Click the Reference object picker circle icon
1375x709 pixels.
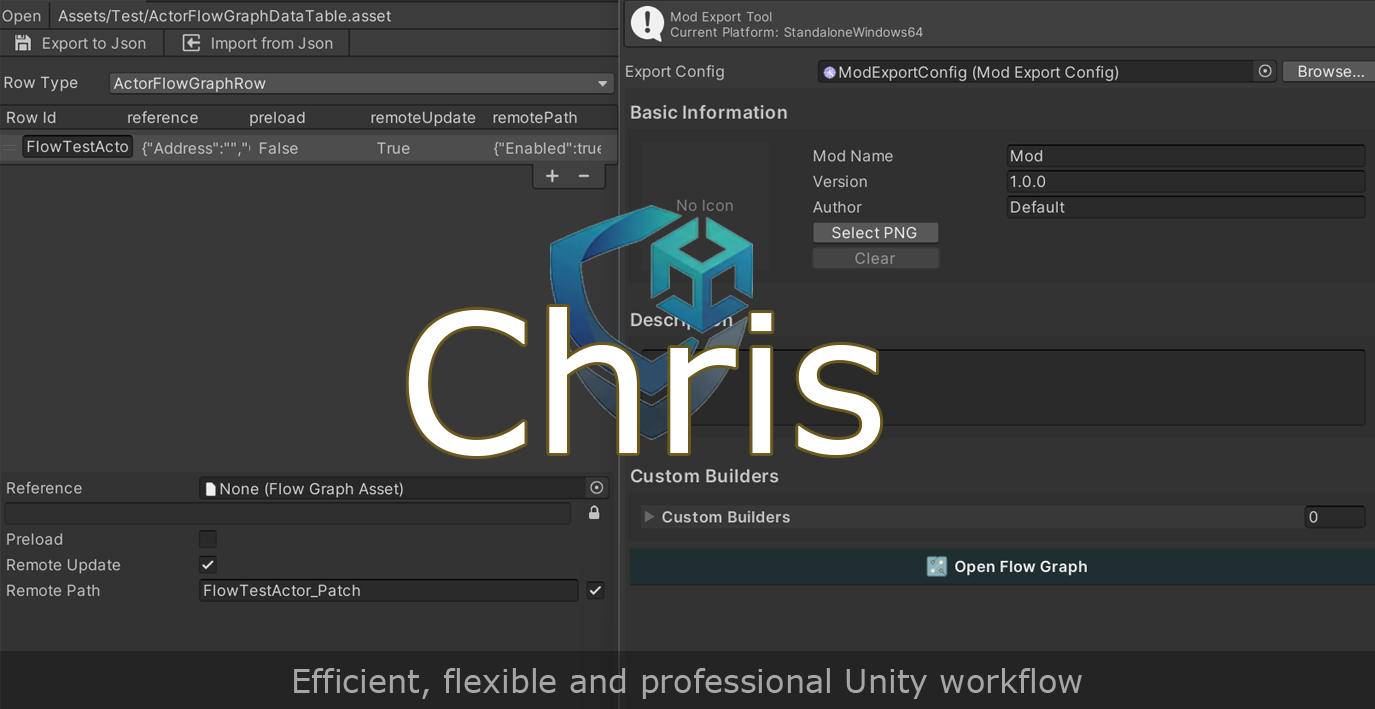[597, 488]
